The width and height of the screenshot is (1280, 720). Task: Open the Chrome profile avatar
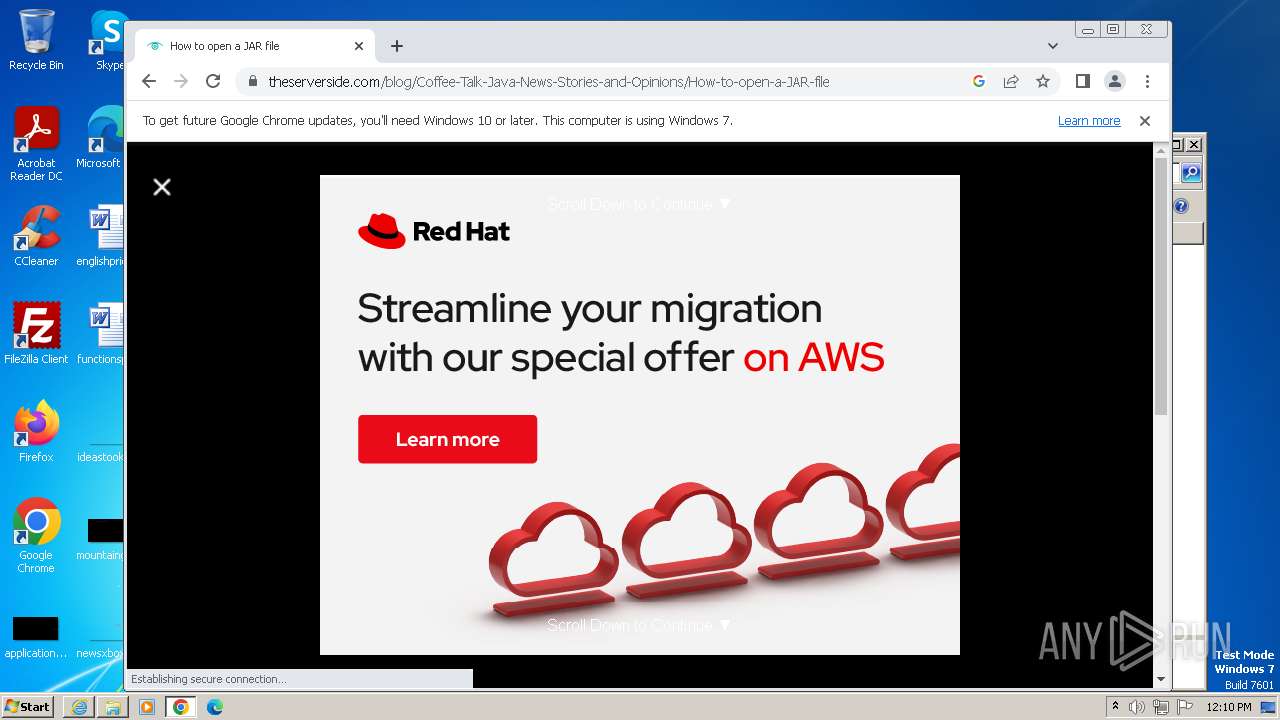(1115, 82)
